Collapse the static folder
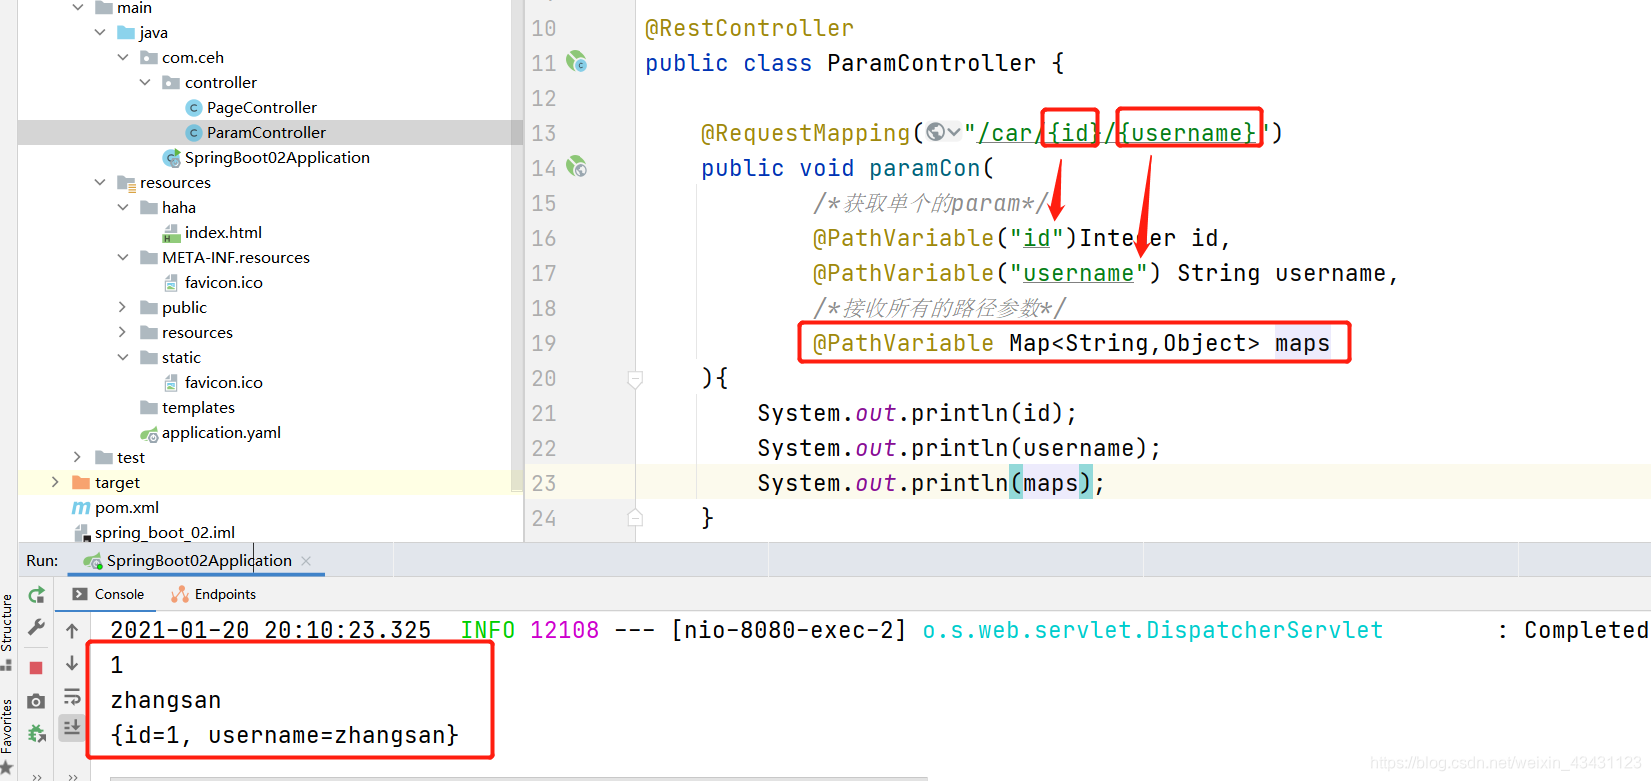 pyautogui.click(x=123, y=357)
